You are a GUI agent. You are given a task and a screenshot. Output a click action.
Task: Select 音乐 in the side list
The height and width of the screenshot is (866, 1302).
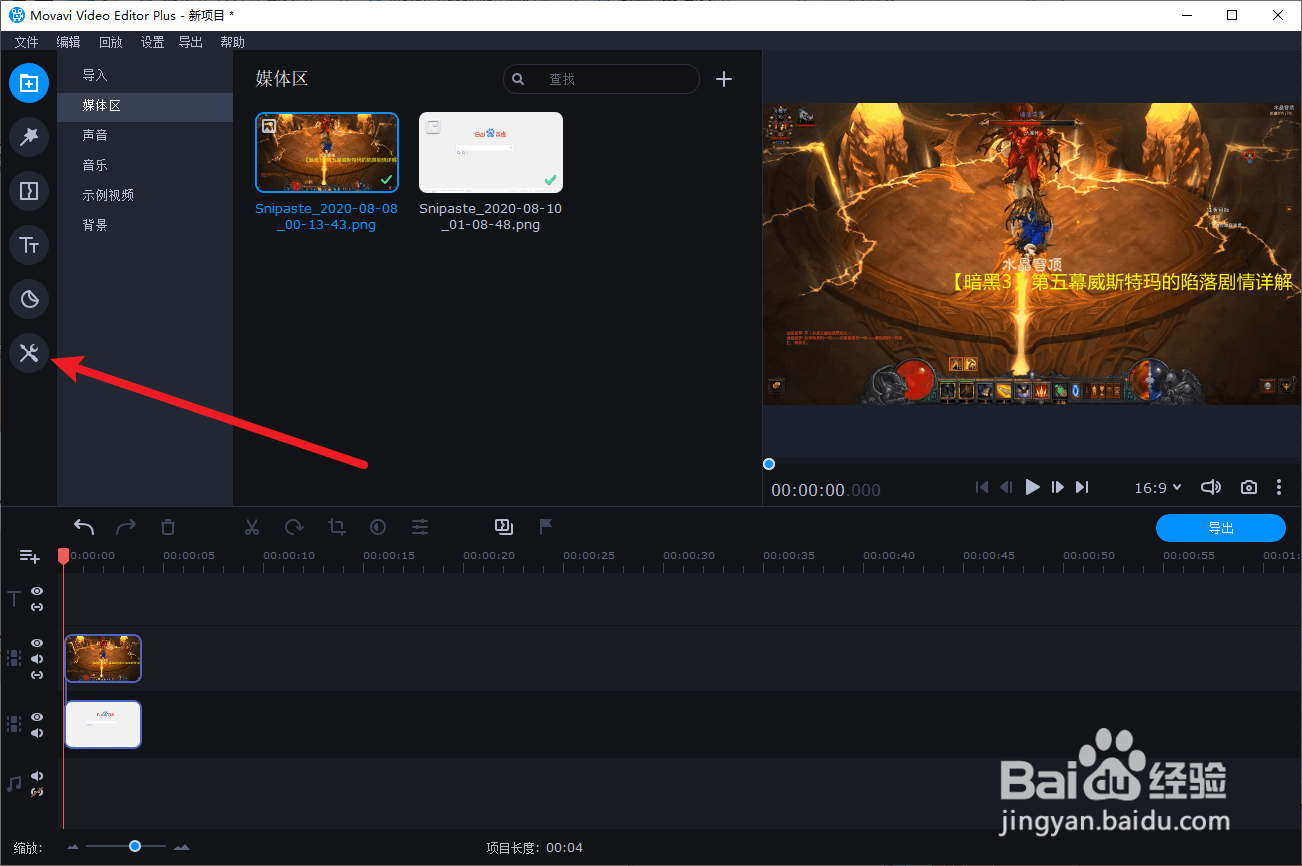145,165
